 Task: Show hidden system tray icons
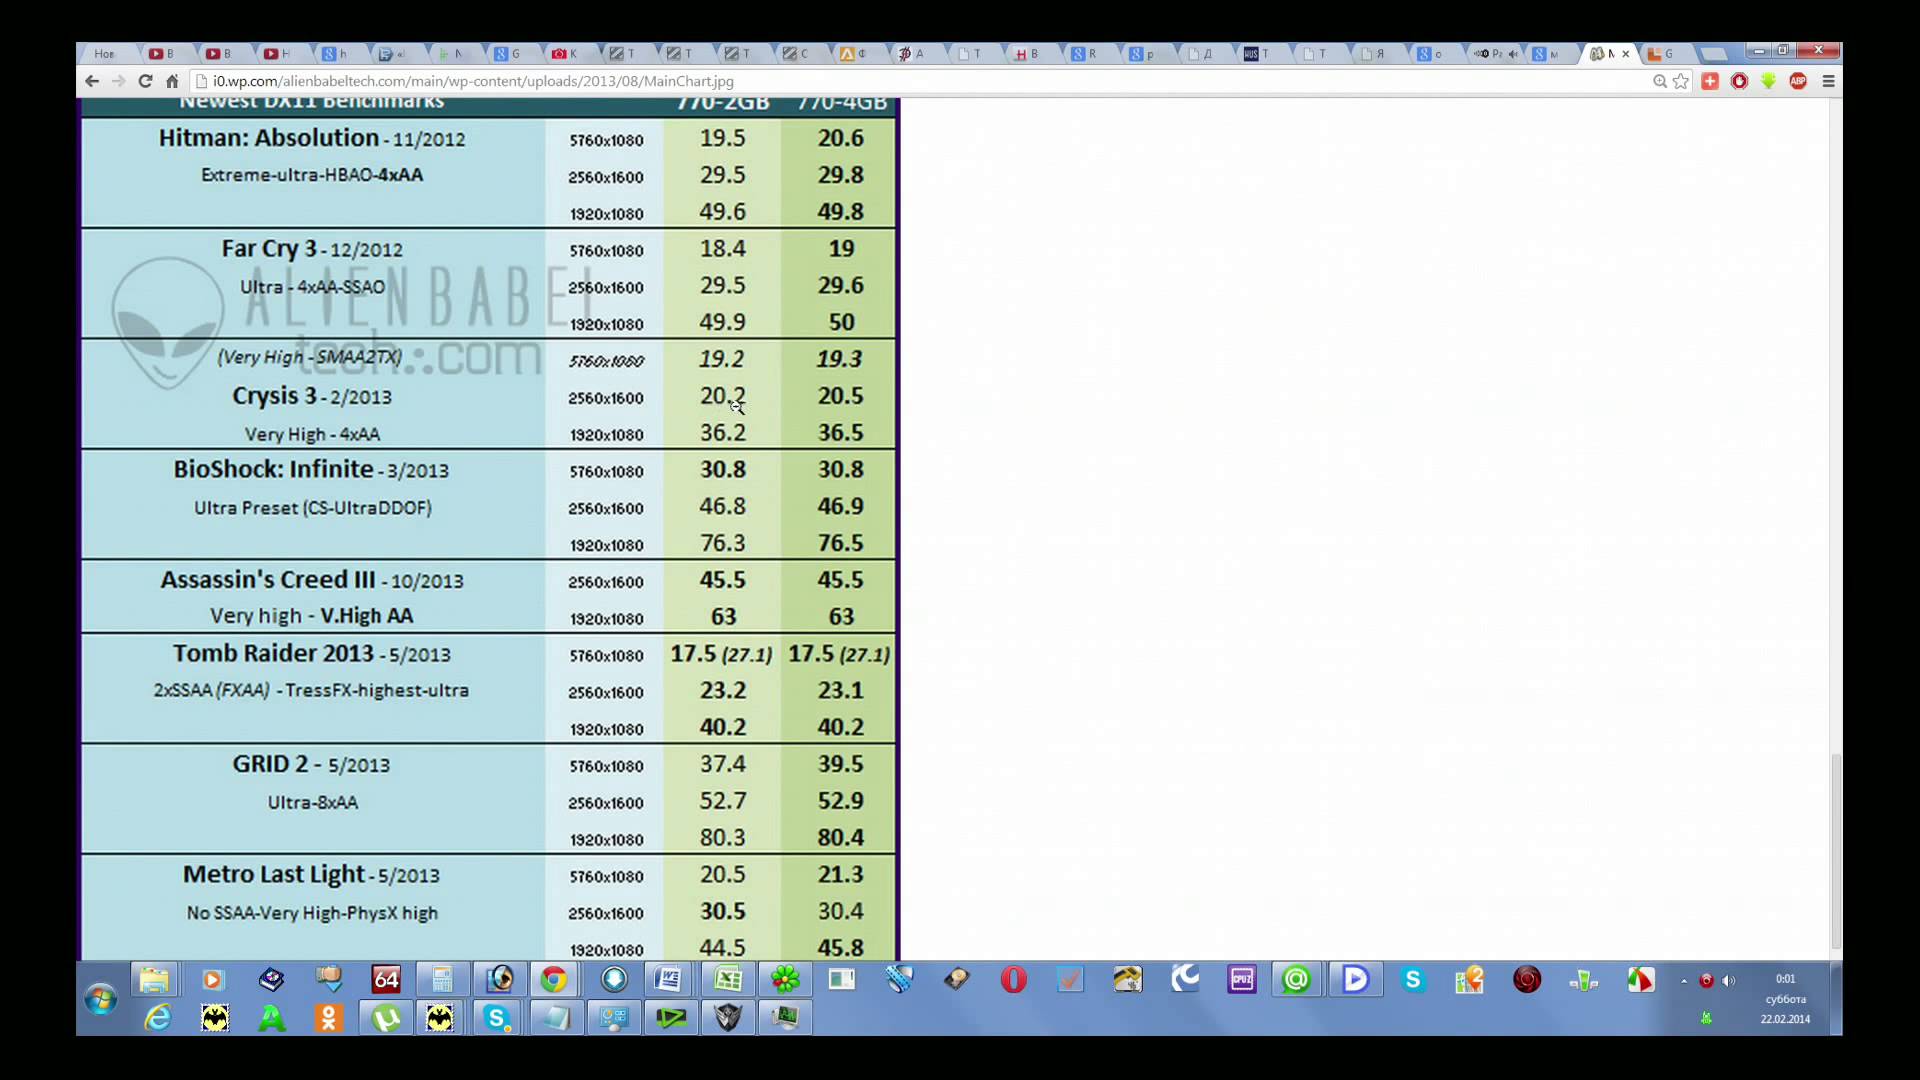pyautogui.click(x=1684, y=981)
